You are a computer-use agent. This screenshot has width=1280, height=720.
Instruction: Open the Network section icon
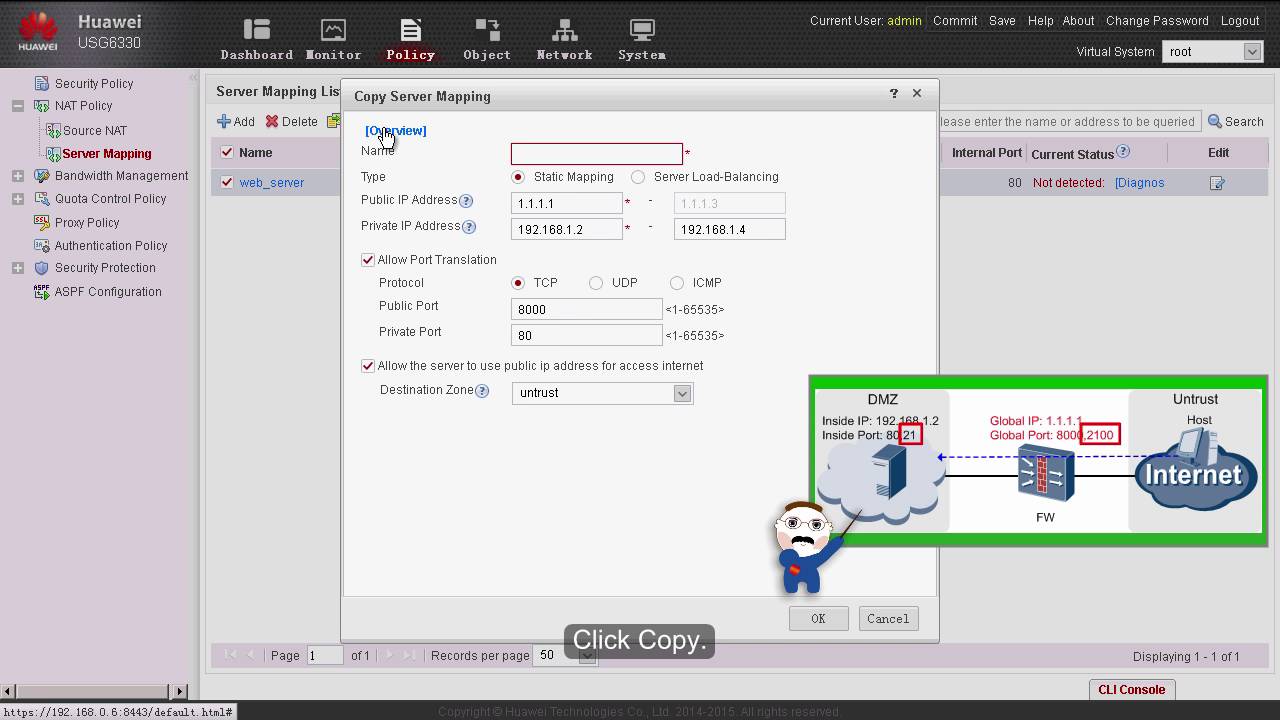[564, 30]
